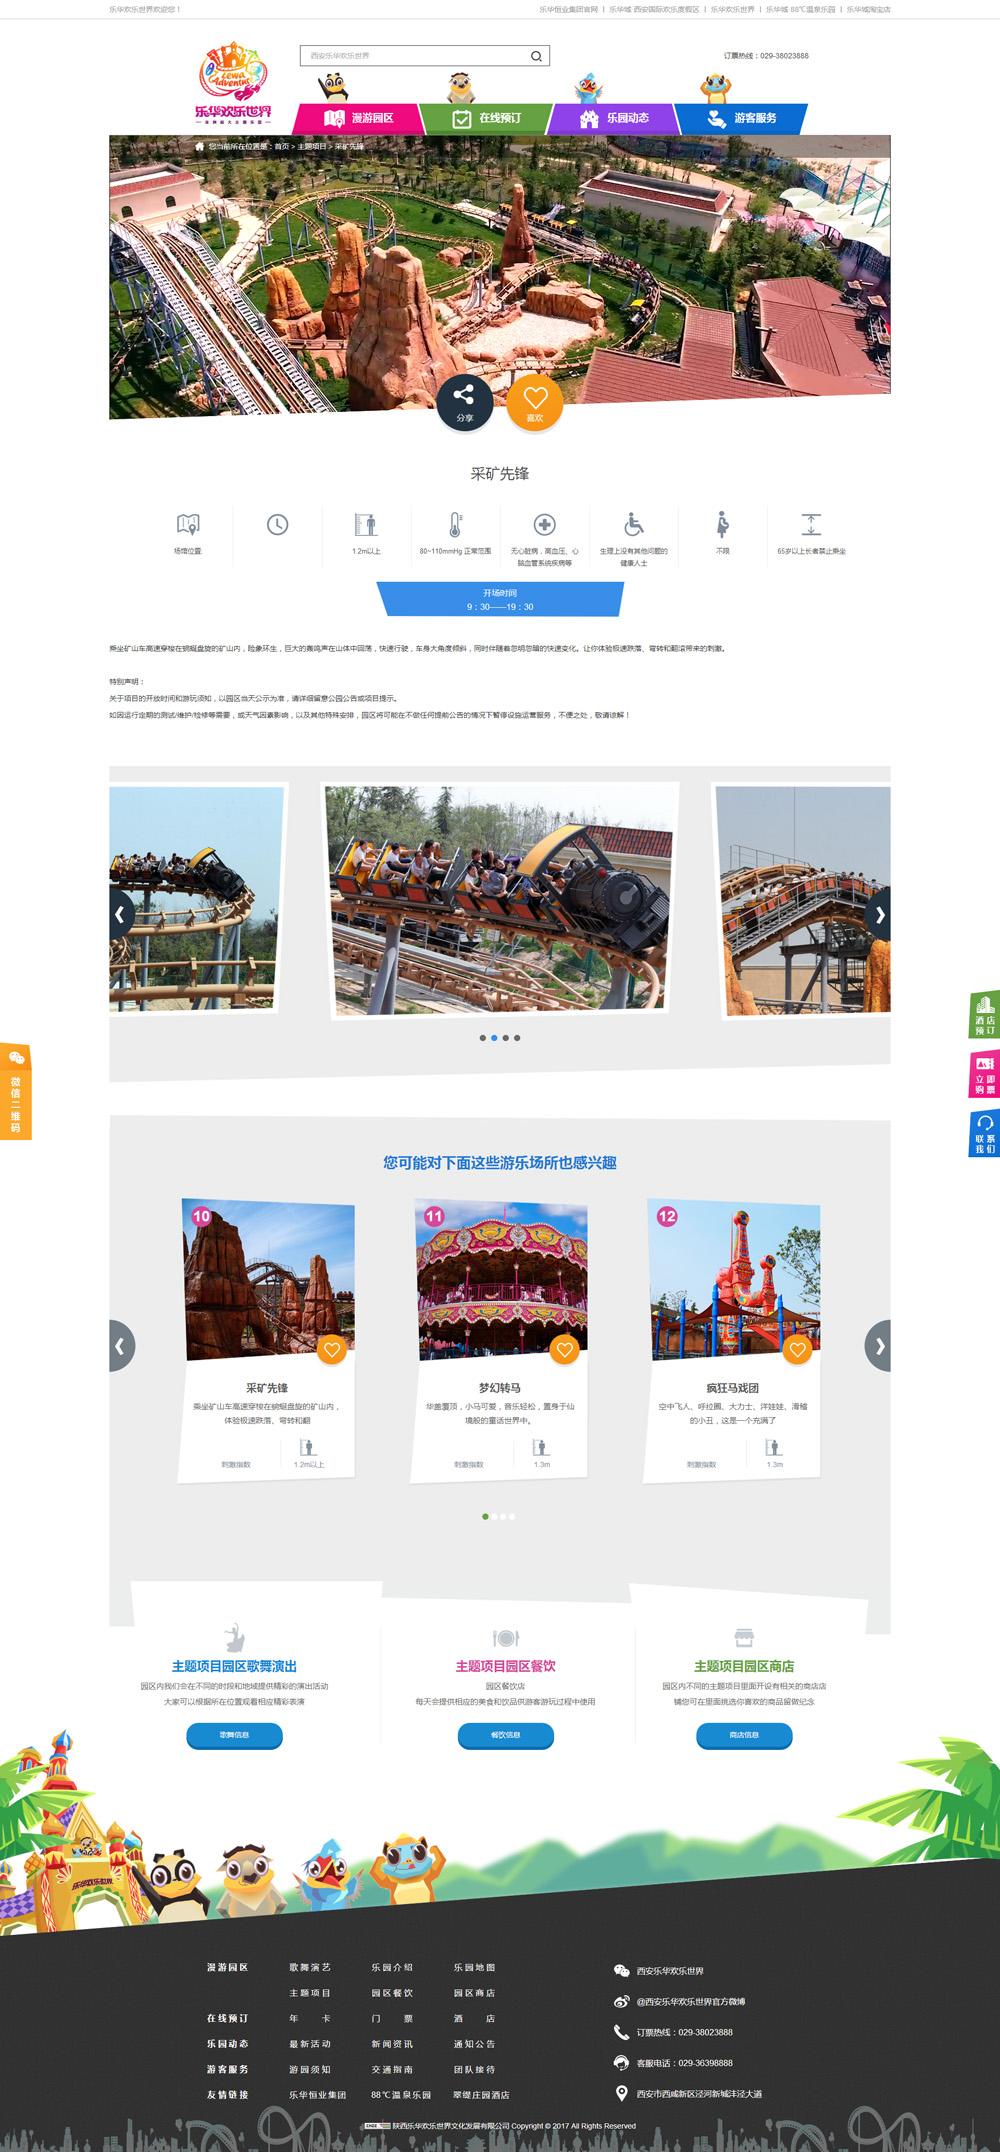Click the blue contact us (联系我们) side icon
This screenshot has height=2152, width=1000.
pos(984,1134)
